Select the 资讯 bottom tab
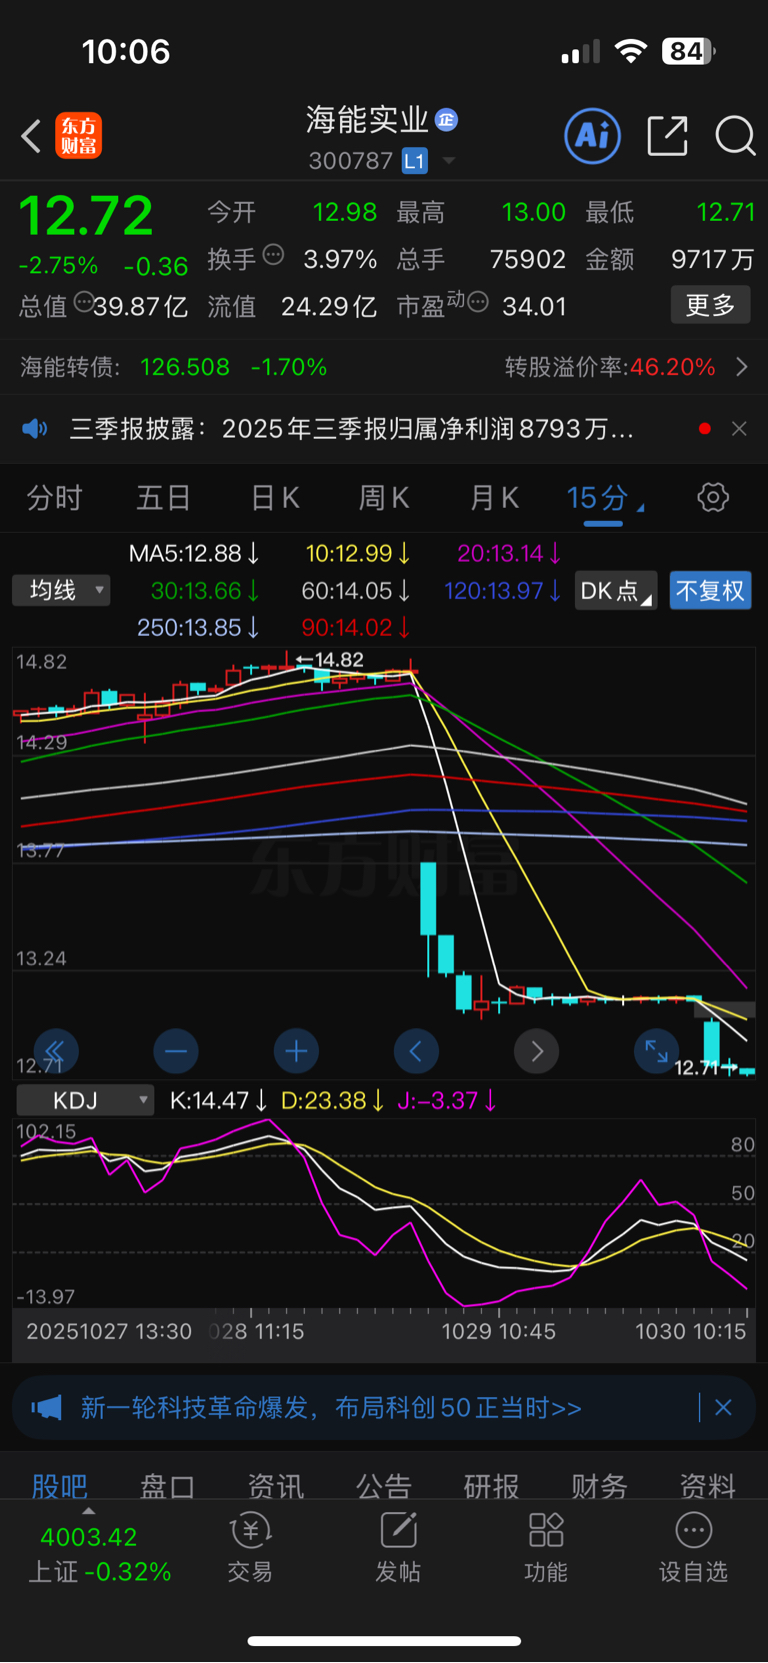768x1663 pixels. (x=275, y=1486)
